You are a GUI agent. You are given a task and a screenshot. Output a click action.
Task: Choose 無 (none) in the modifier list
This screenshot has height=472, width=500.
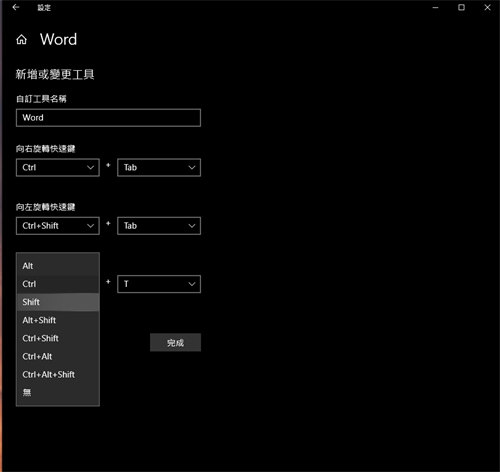pyautogui.click(x=58, y=393)
